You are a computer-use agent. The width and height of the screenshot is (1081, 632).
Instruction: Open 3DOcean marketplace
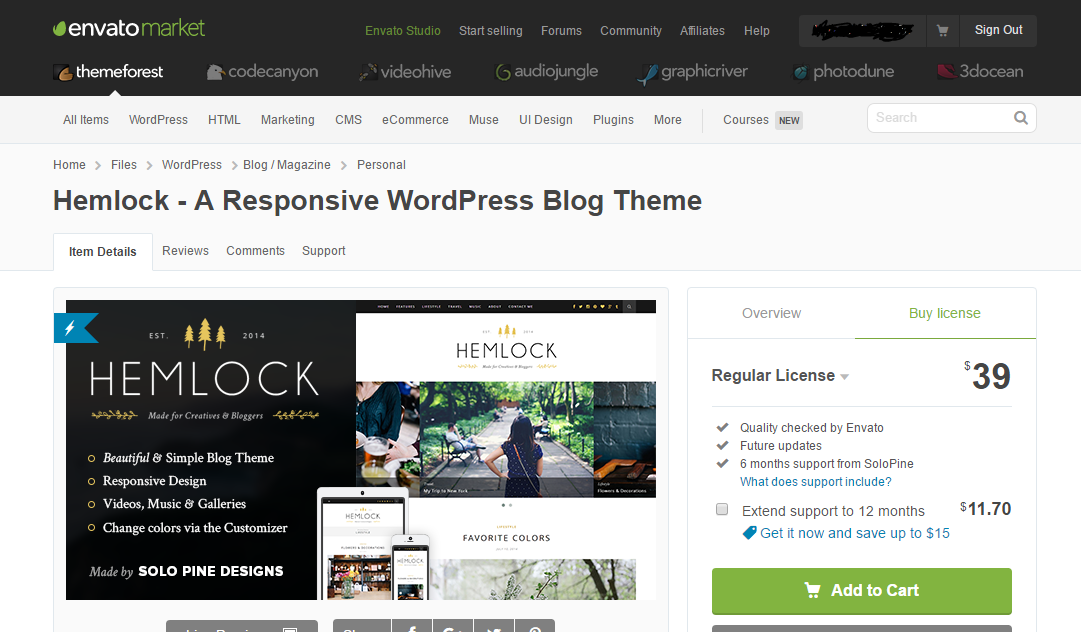[980, 72]
